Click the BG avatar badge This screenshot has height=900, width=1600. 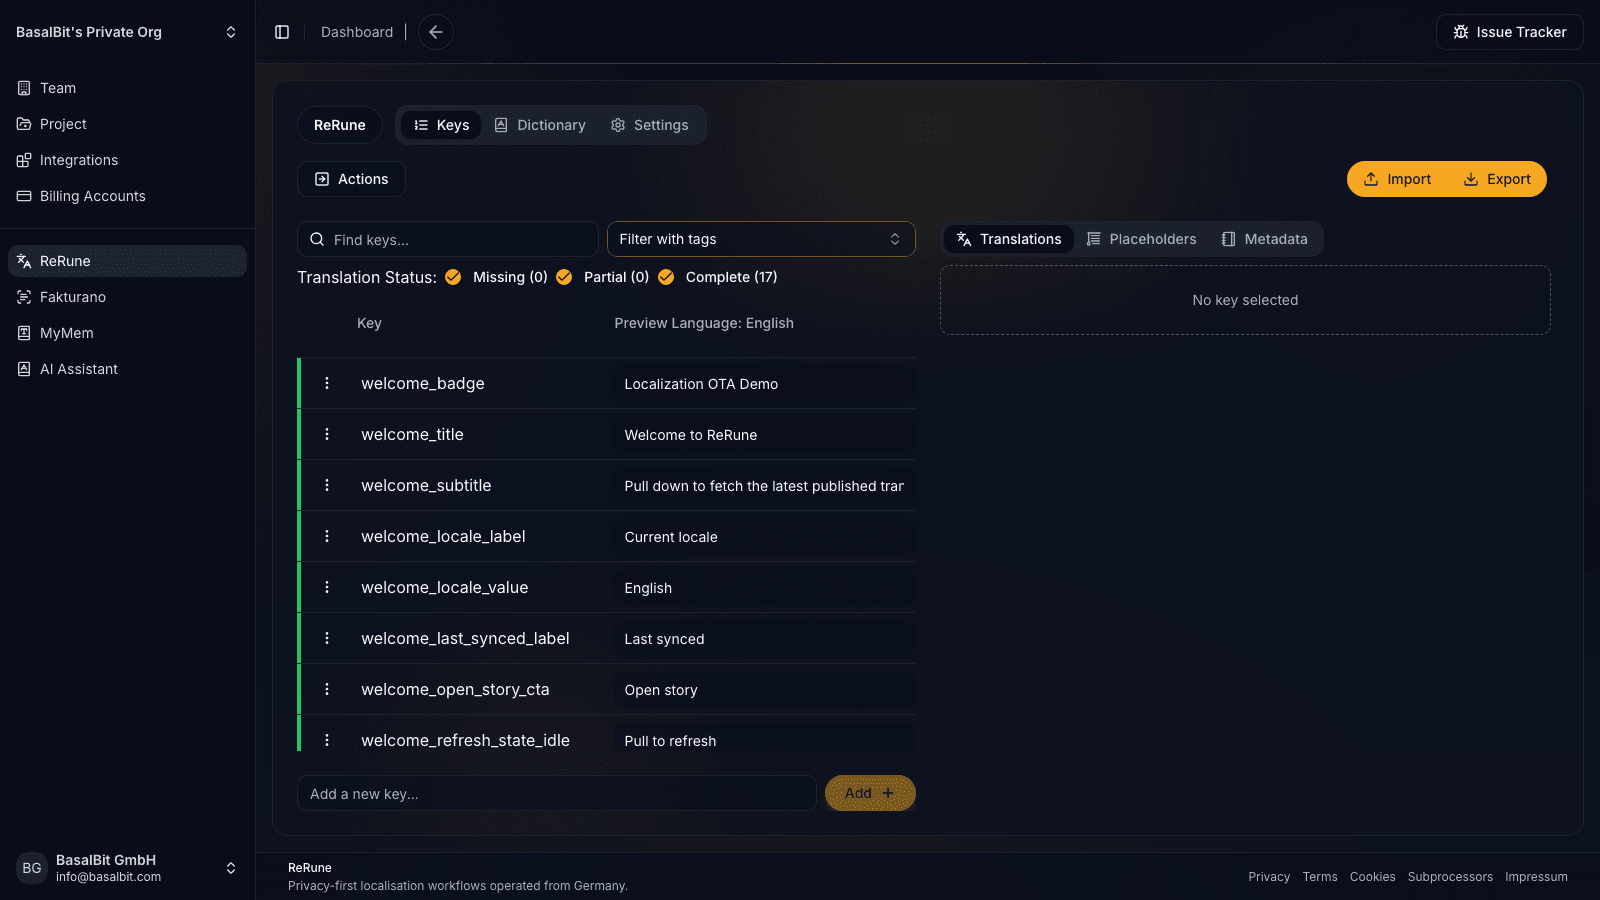click(x=32, y=868)
